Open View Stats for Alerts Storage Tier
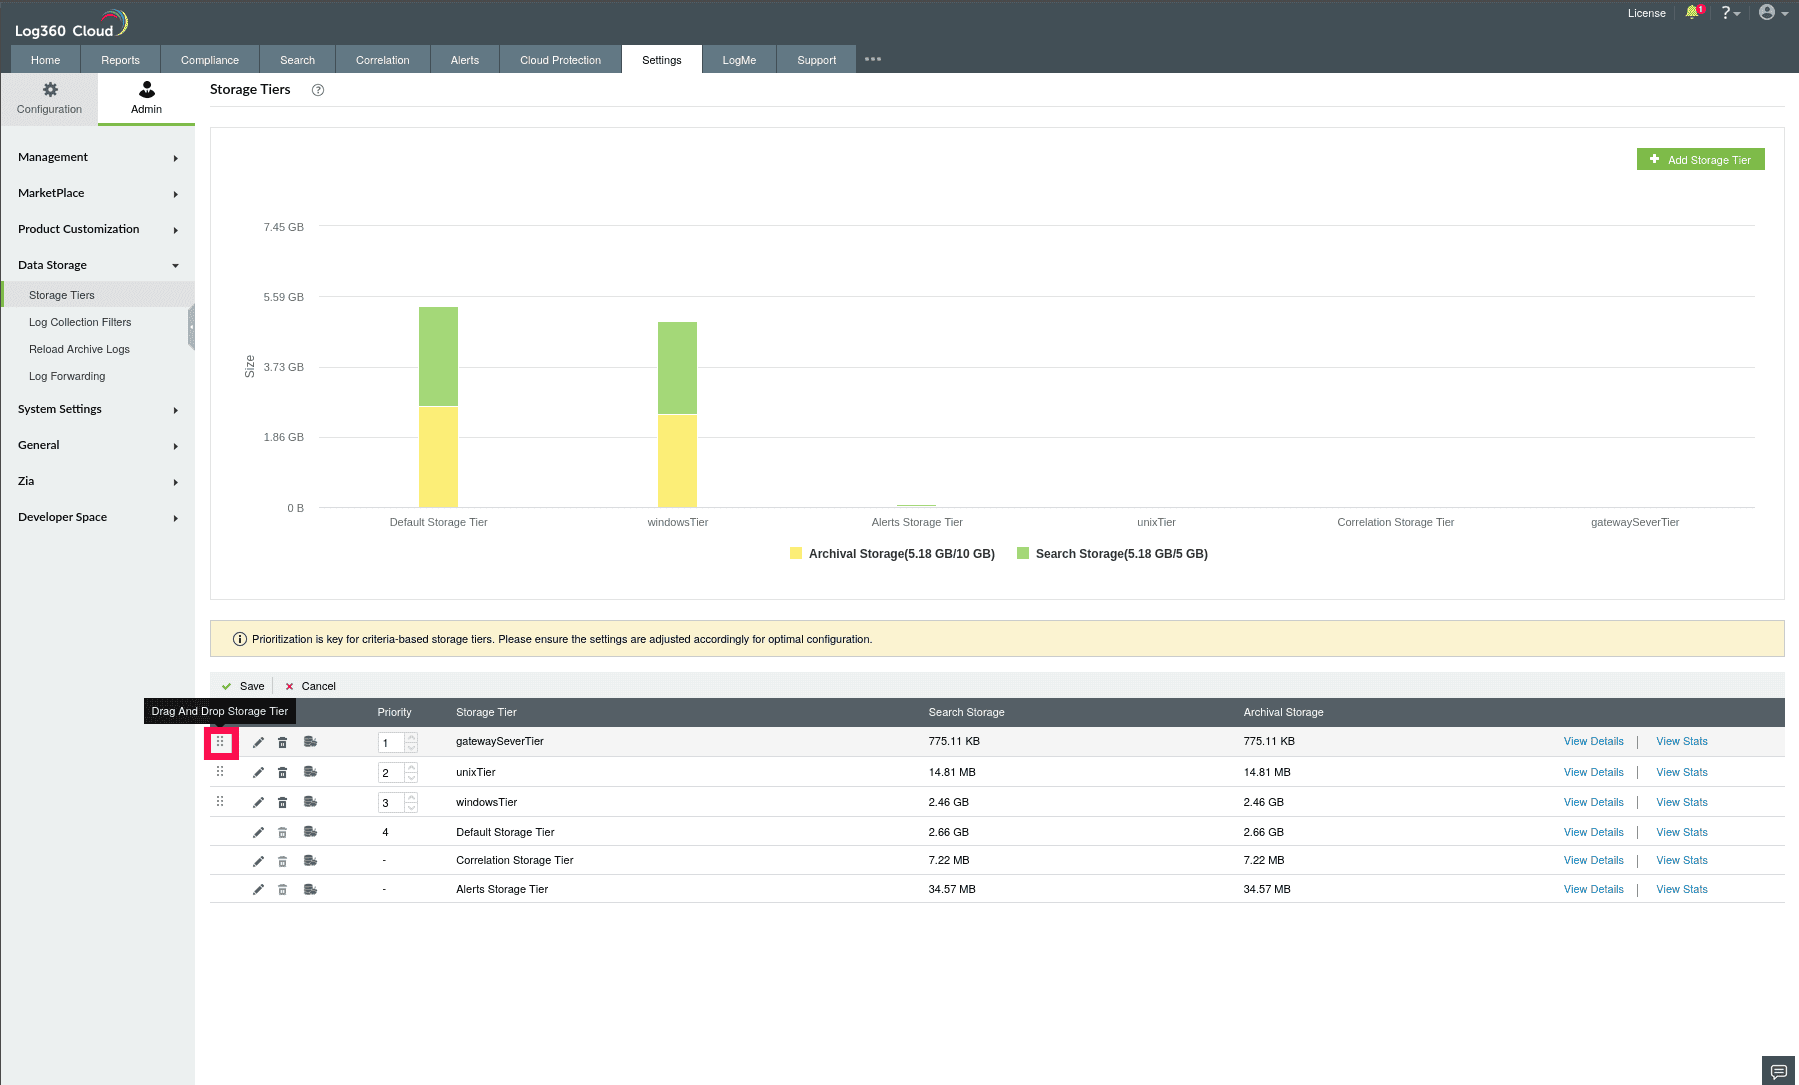This screenshot has width=1799, height=1085. point(1681,889)
